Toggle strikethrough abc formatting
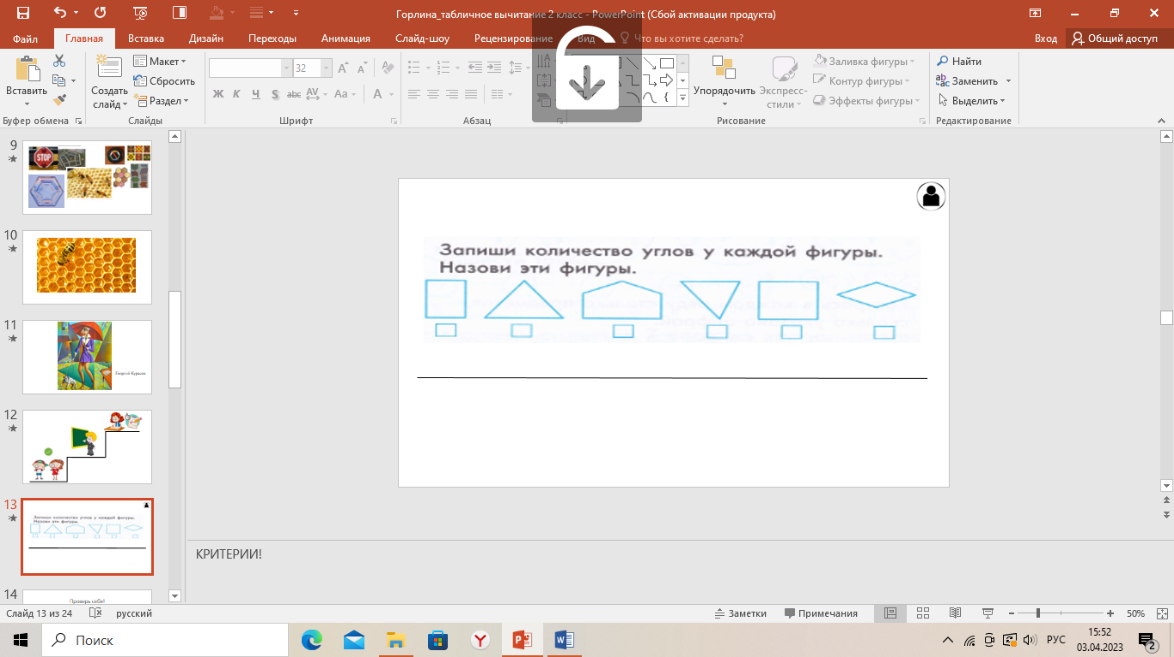This screenshot has height=657, width=1174. pos(294,94)
